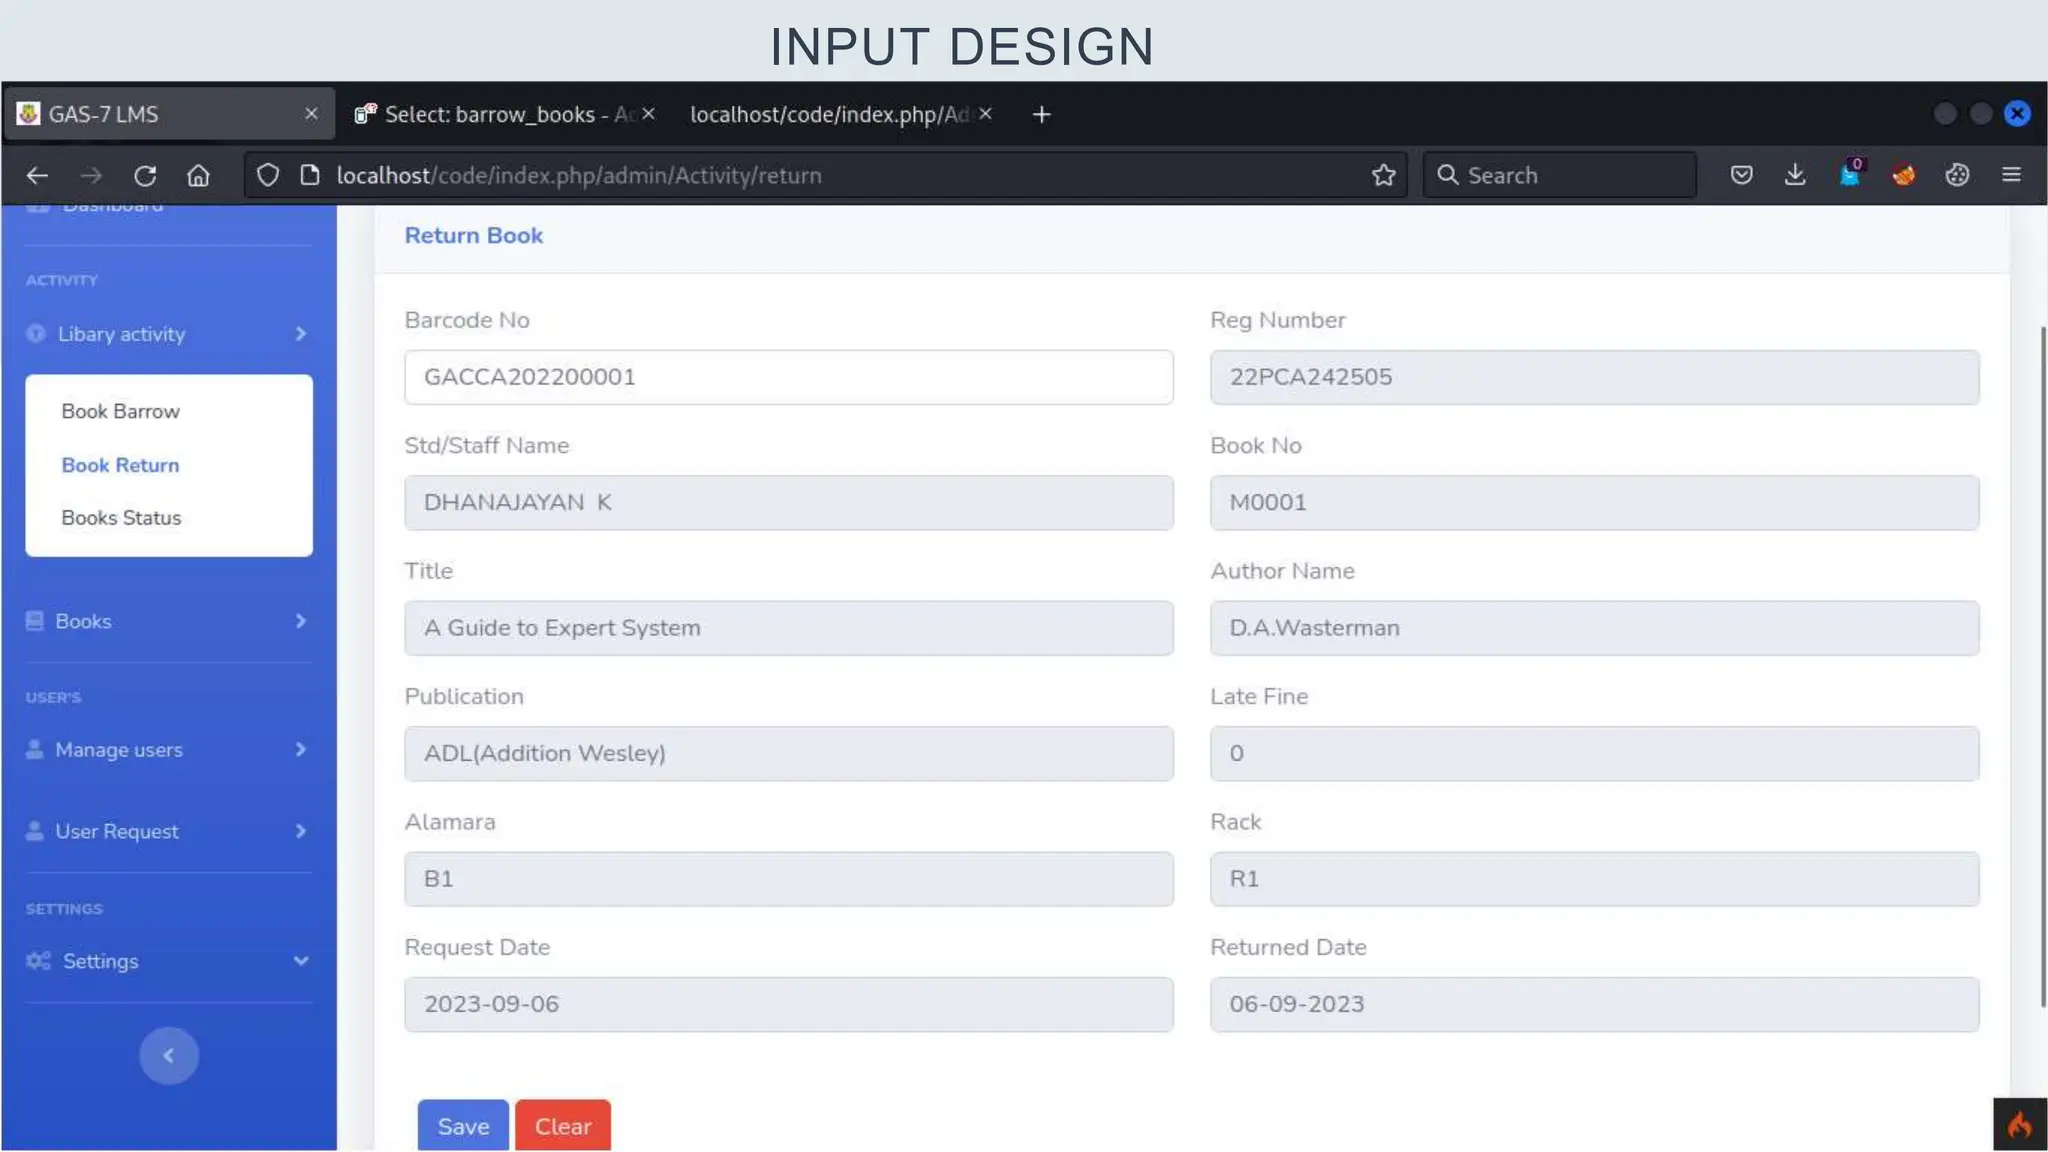Click the browser forward arrow

[91, 175]
